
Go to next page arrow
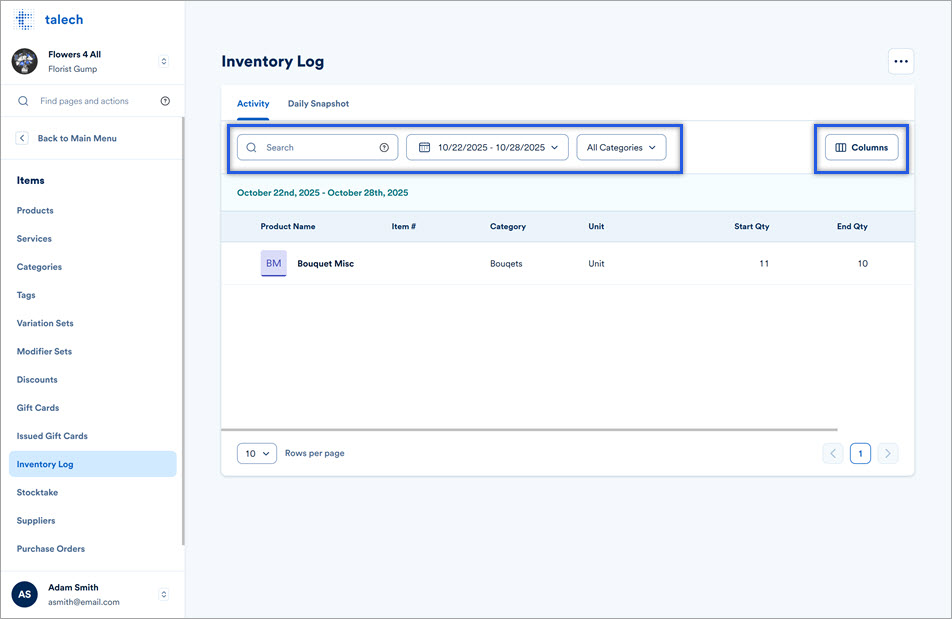click(x=888, y=453)
